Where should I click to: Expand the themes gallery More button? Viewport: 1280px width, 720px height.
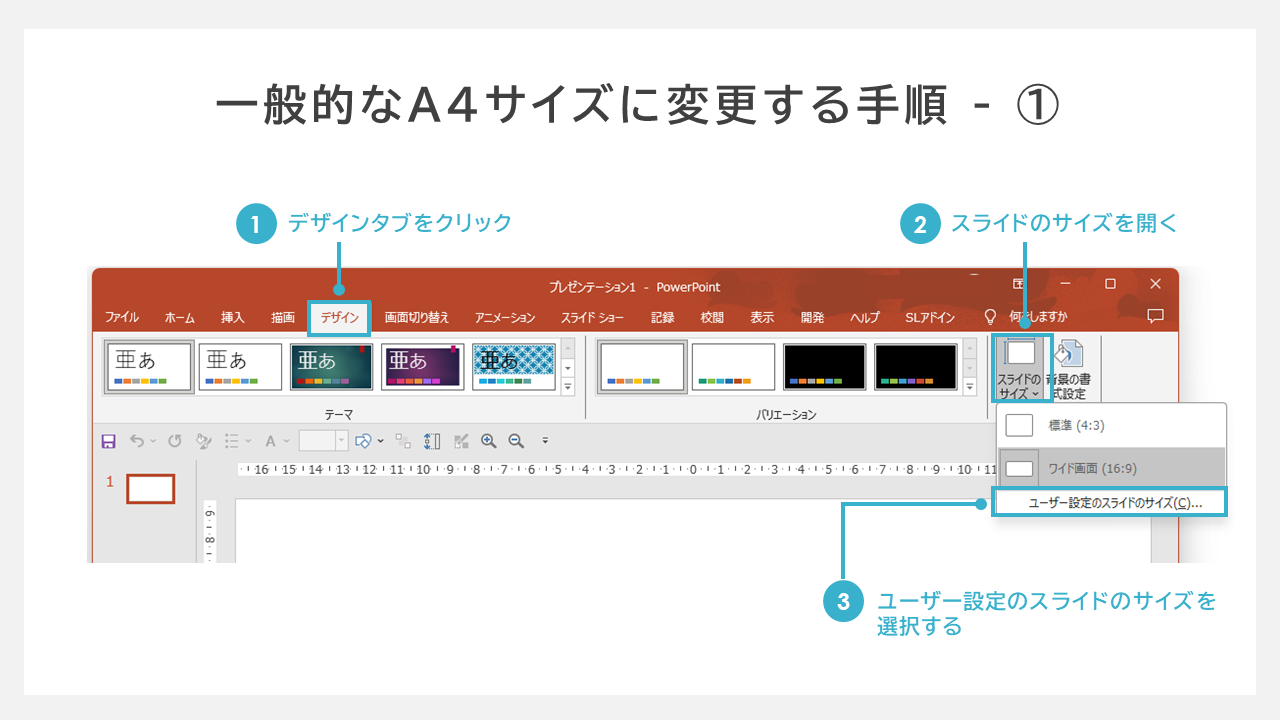(568, 385)
